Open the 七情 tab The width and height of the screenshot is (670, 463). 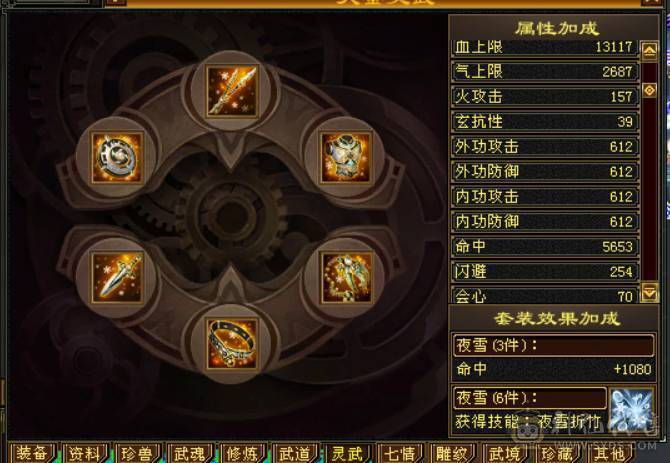point(400,454)
